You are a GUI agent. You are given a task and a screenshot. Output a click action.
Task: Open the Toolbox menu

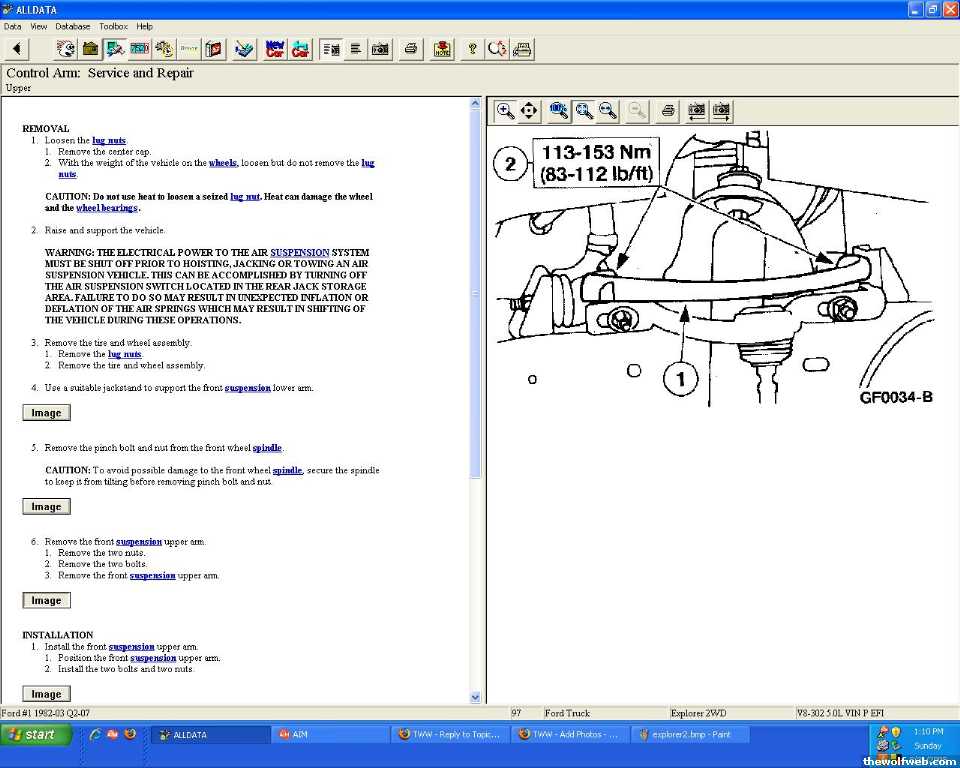[x=113, y=26]
